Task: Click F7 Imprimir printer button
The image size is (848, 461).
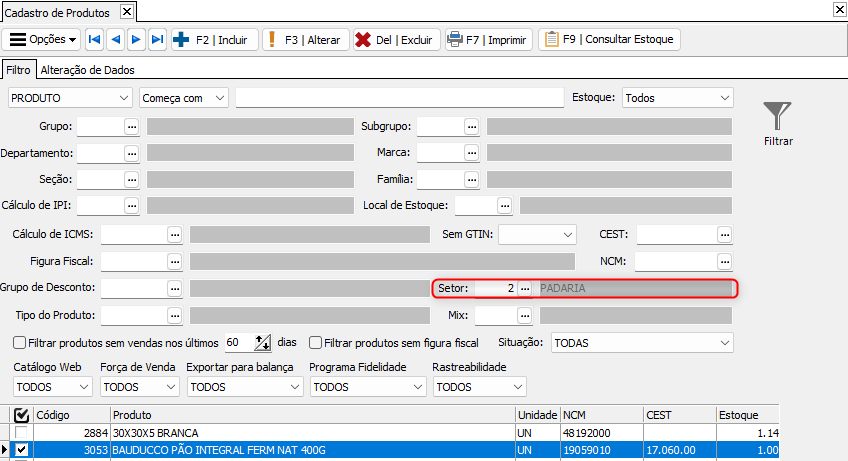Action: click(487, 40)
